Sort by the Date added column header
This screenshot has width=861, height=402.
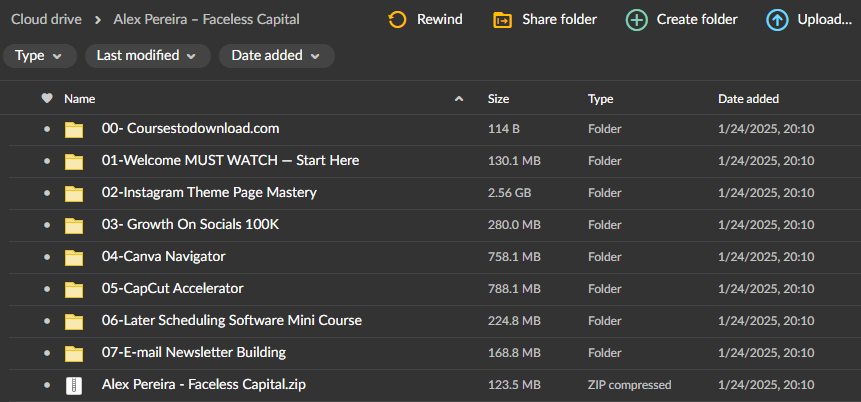(748, 99)
